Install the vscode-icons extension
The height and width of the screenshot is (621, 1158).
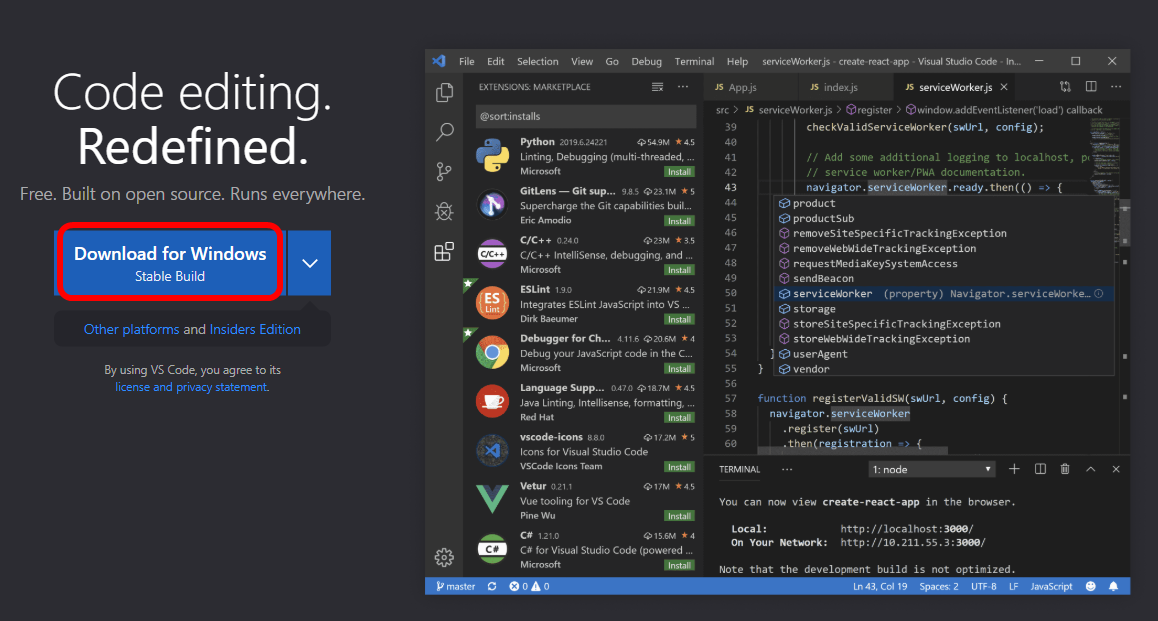(679, 467)
